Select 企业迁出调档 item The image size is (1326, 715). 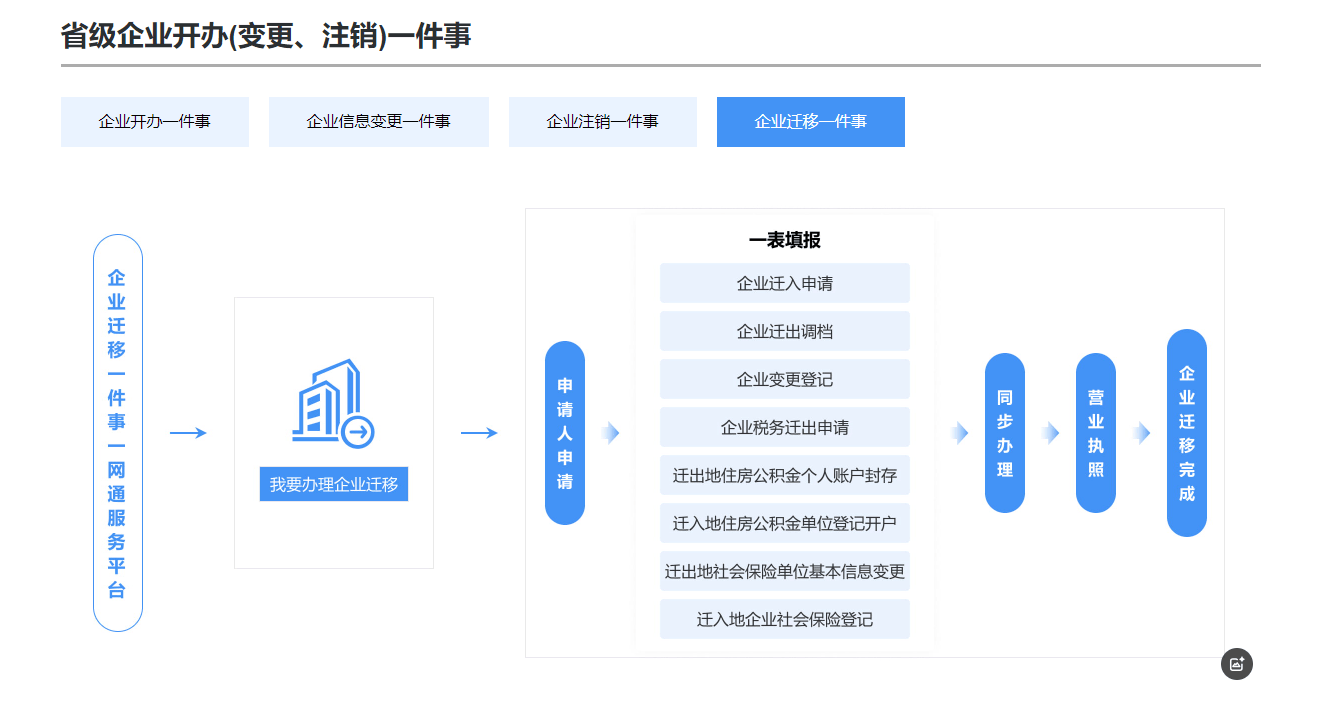pos(785,331)
